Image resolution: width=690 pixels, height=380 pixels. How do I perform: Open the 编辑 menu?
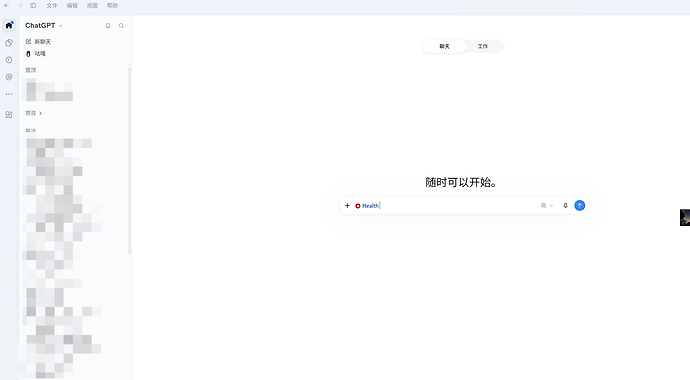[x=72, y=6]
